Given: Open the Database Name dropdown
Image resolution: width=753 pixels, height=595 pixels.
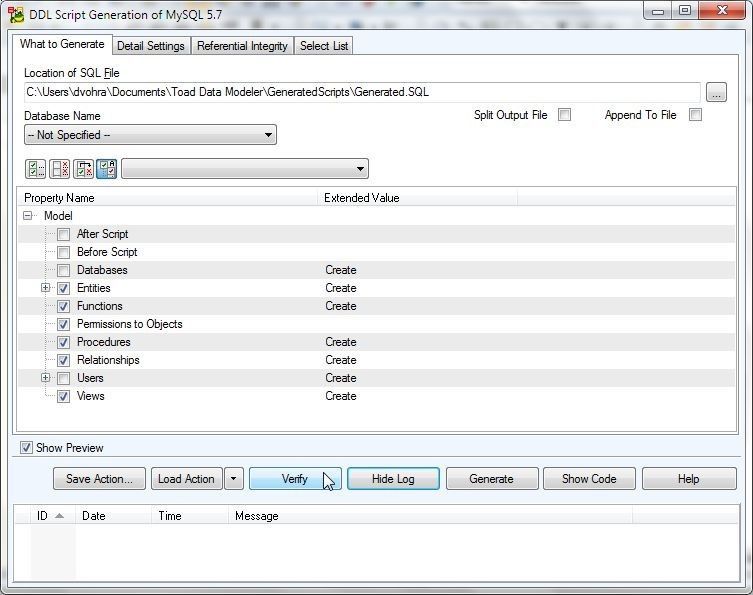Looking at the screenshot, I should (150, 135).
